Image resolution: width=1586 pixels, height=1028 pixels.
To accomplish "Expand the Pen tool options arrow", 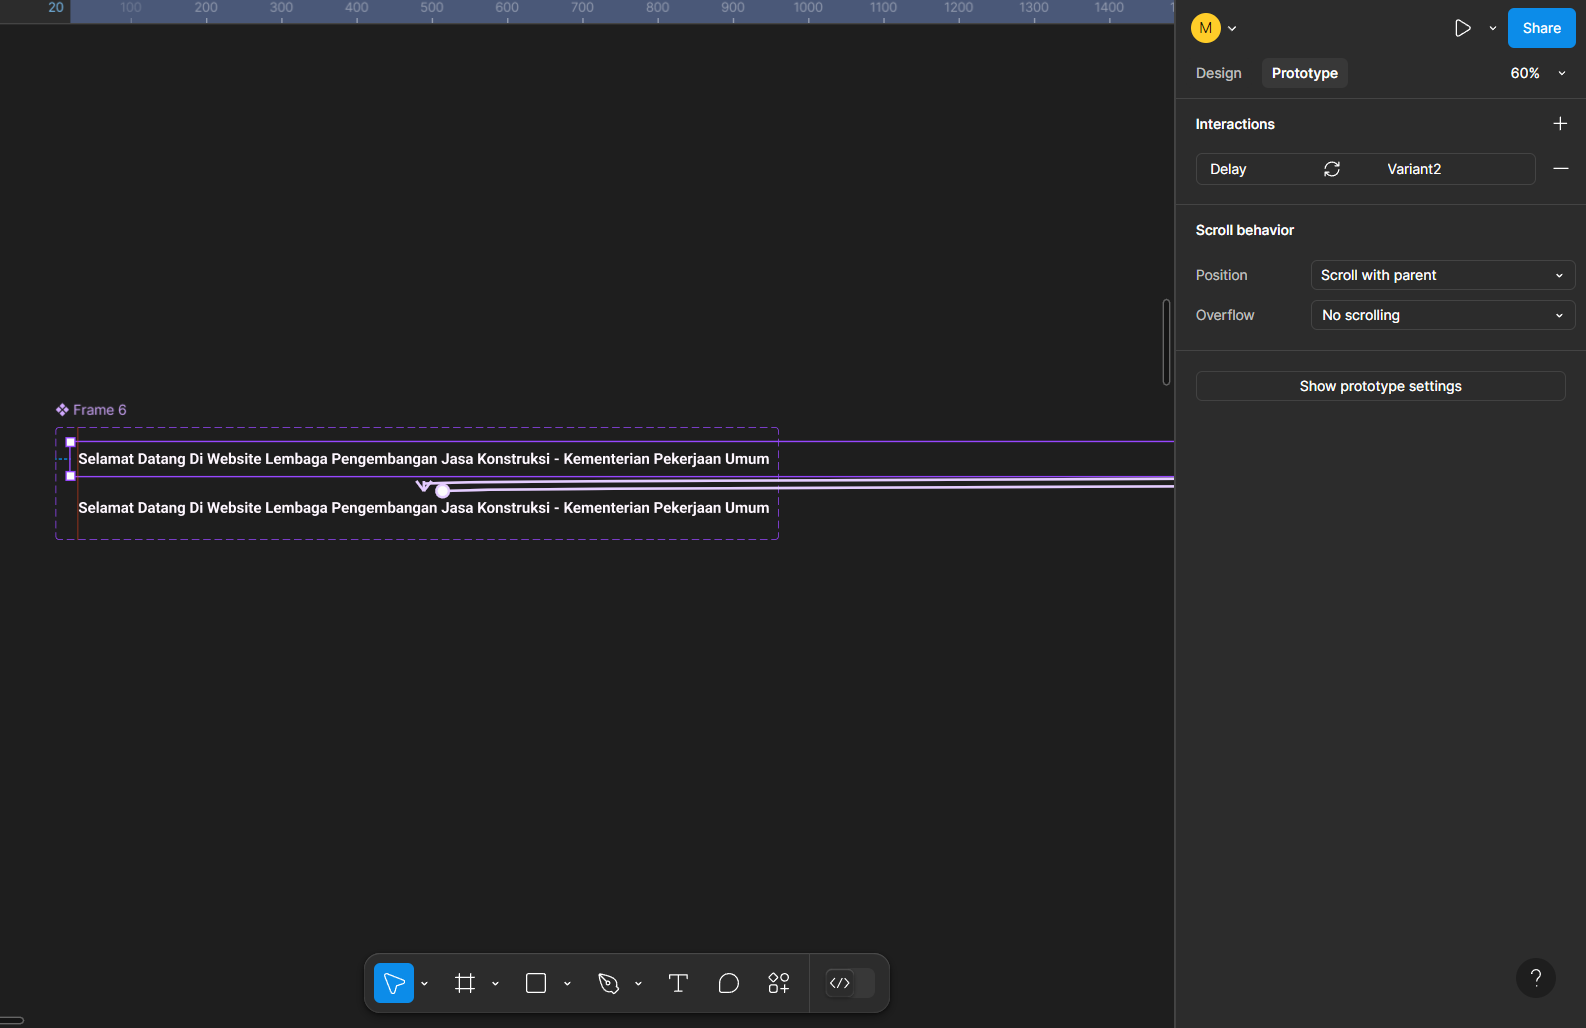I will pos(638,984).
